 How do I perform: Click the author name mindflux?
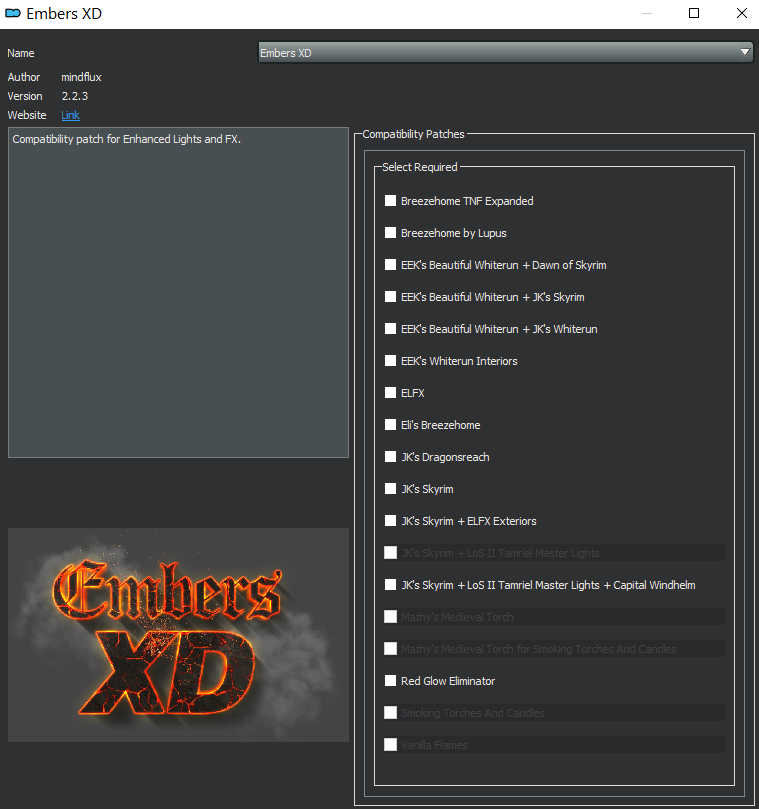pos(82,77)
